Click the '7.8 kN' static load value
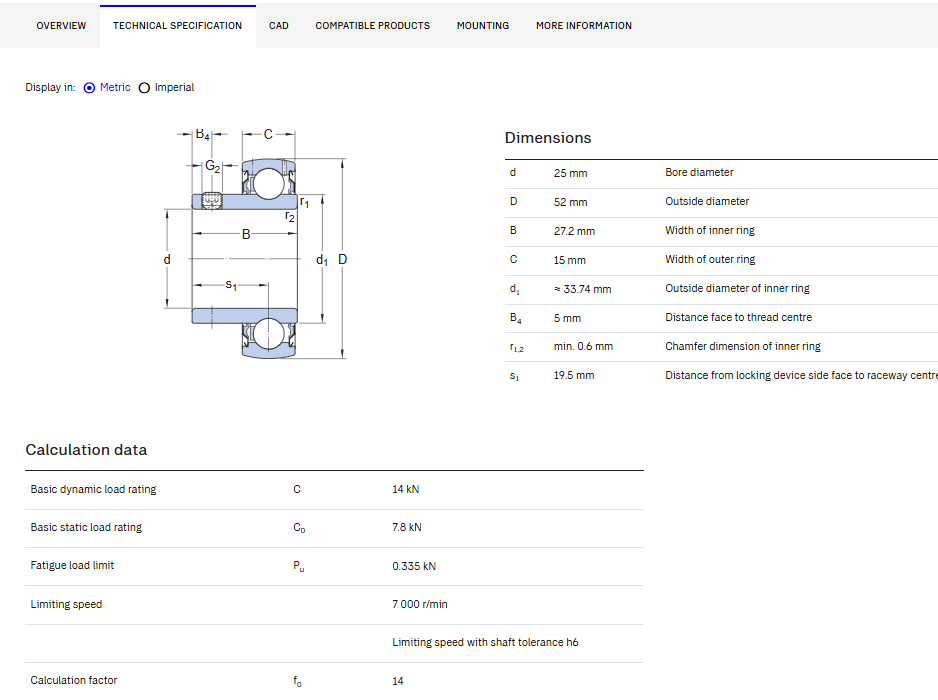938x700 pixels. coord(407,527)
